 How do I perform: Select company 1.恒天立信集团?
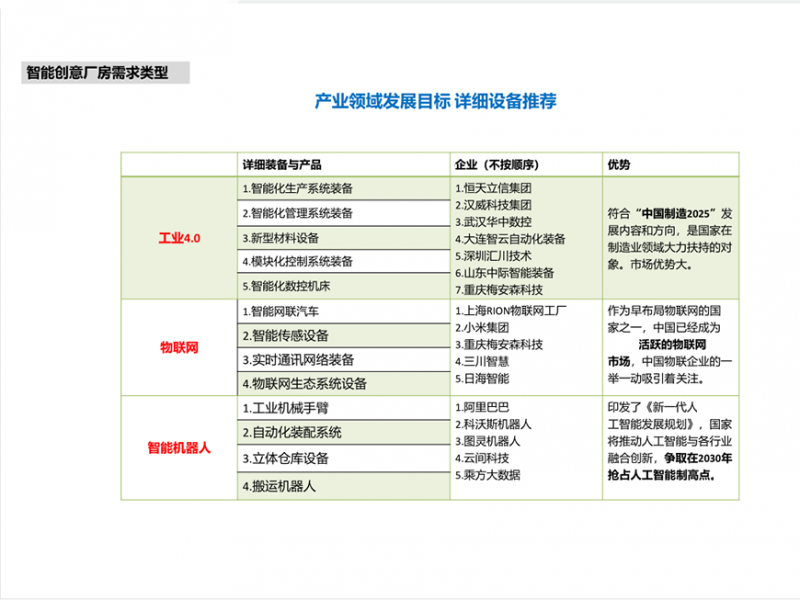click(493, 188)
